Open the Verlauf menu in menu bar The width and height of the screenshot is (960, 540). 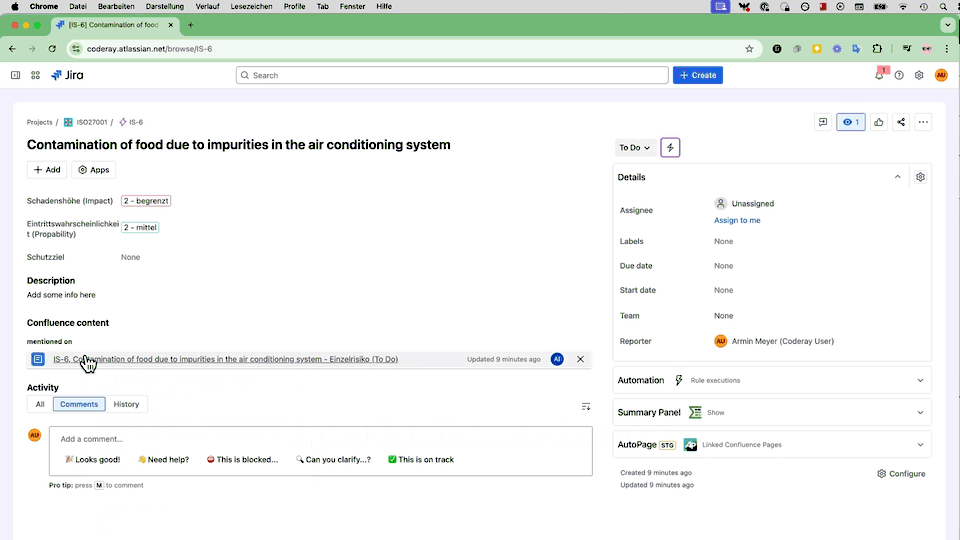208,6
